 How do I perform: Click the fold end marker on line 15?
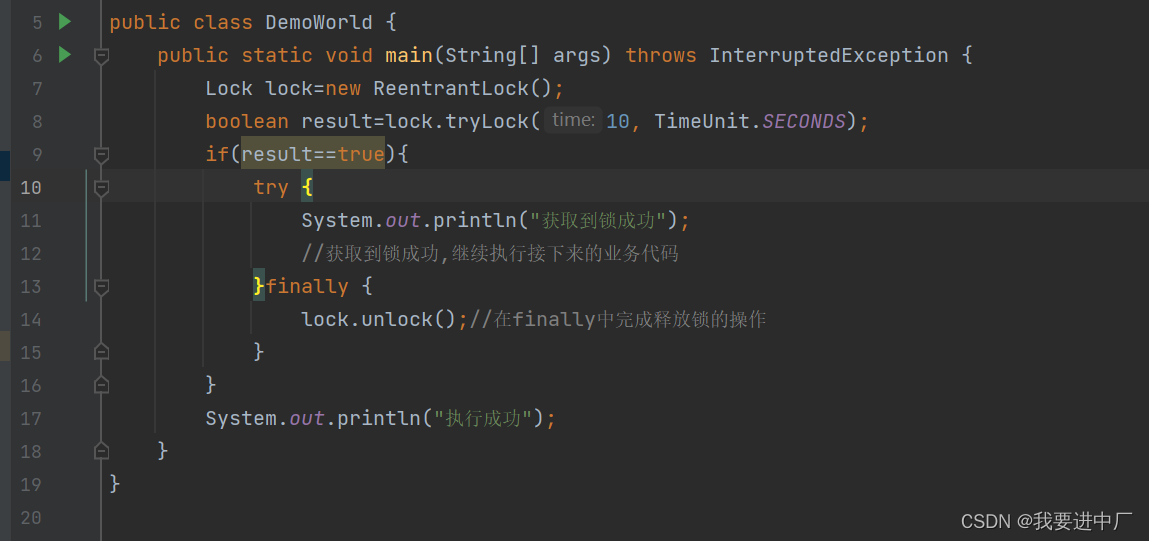(101, 351)
